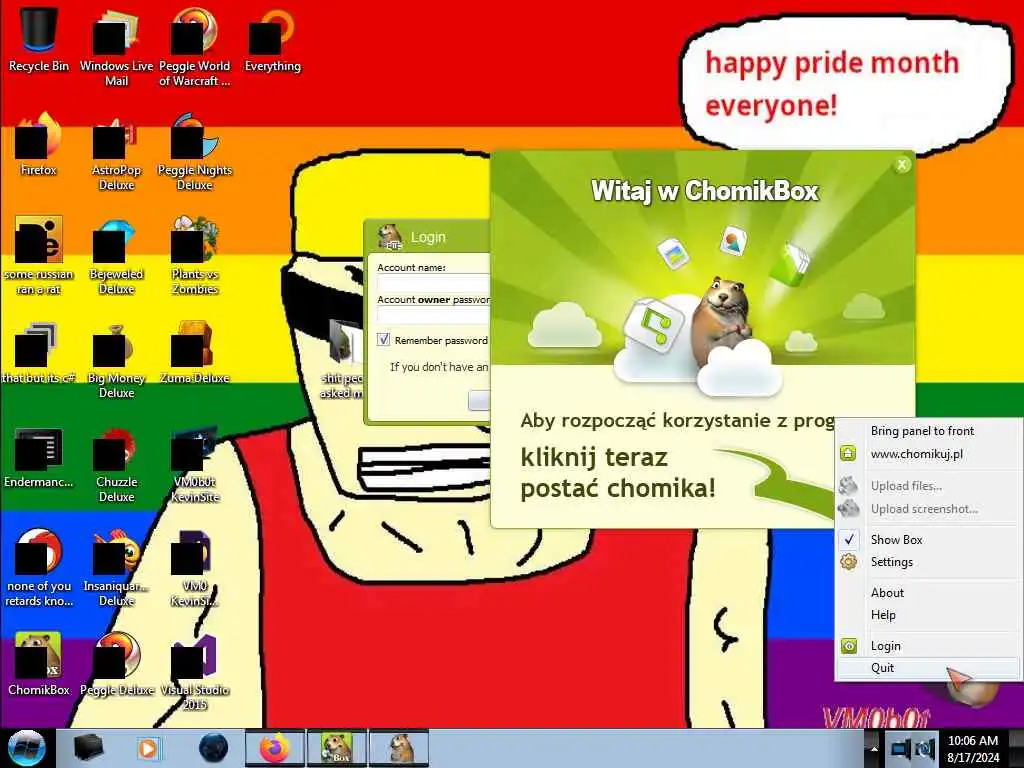The image size is (1024, 768).
Task: Choose Login in the tray menu
Action: tap(929, 646)
